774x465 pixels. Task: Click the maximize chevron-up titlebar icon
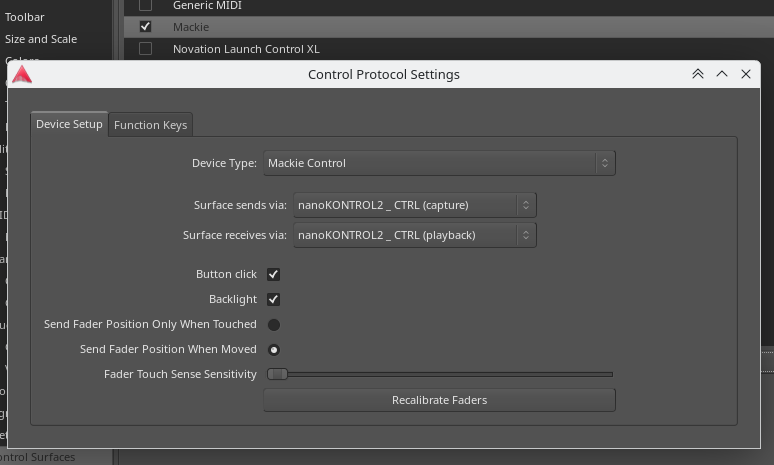pyautogui.click(x=722, y=74)
